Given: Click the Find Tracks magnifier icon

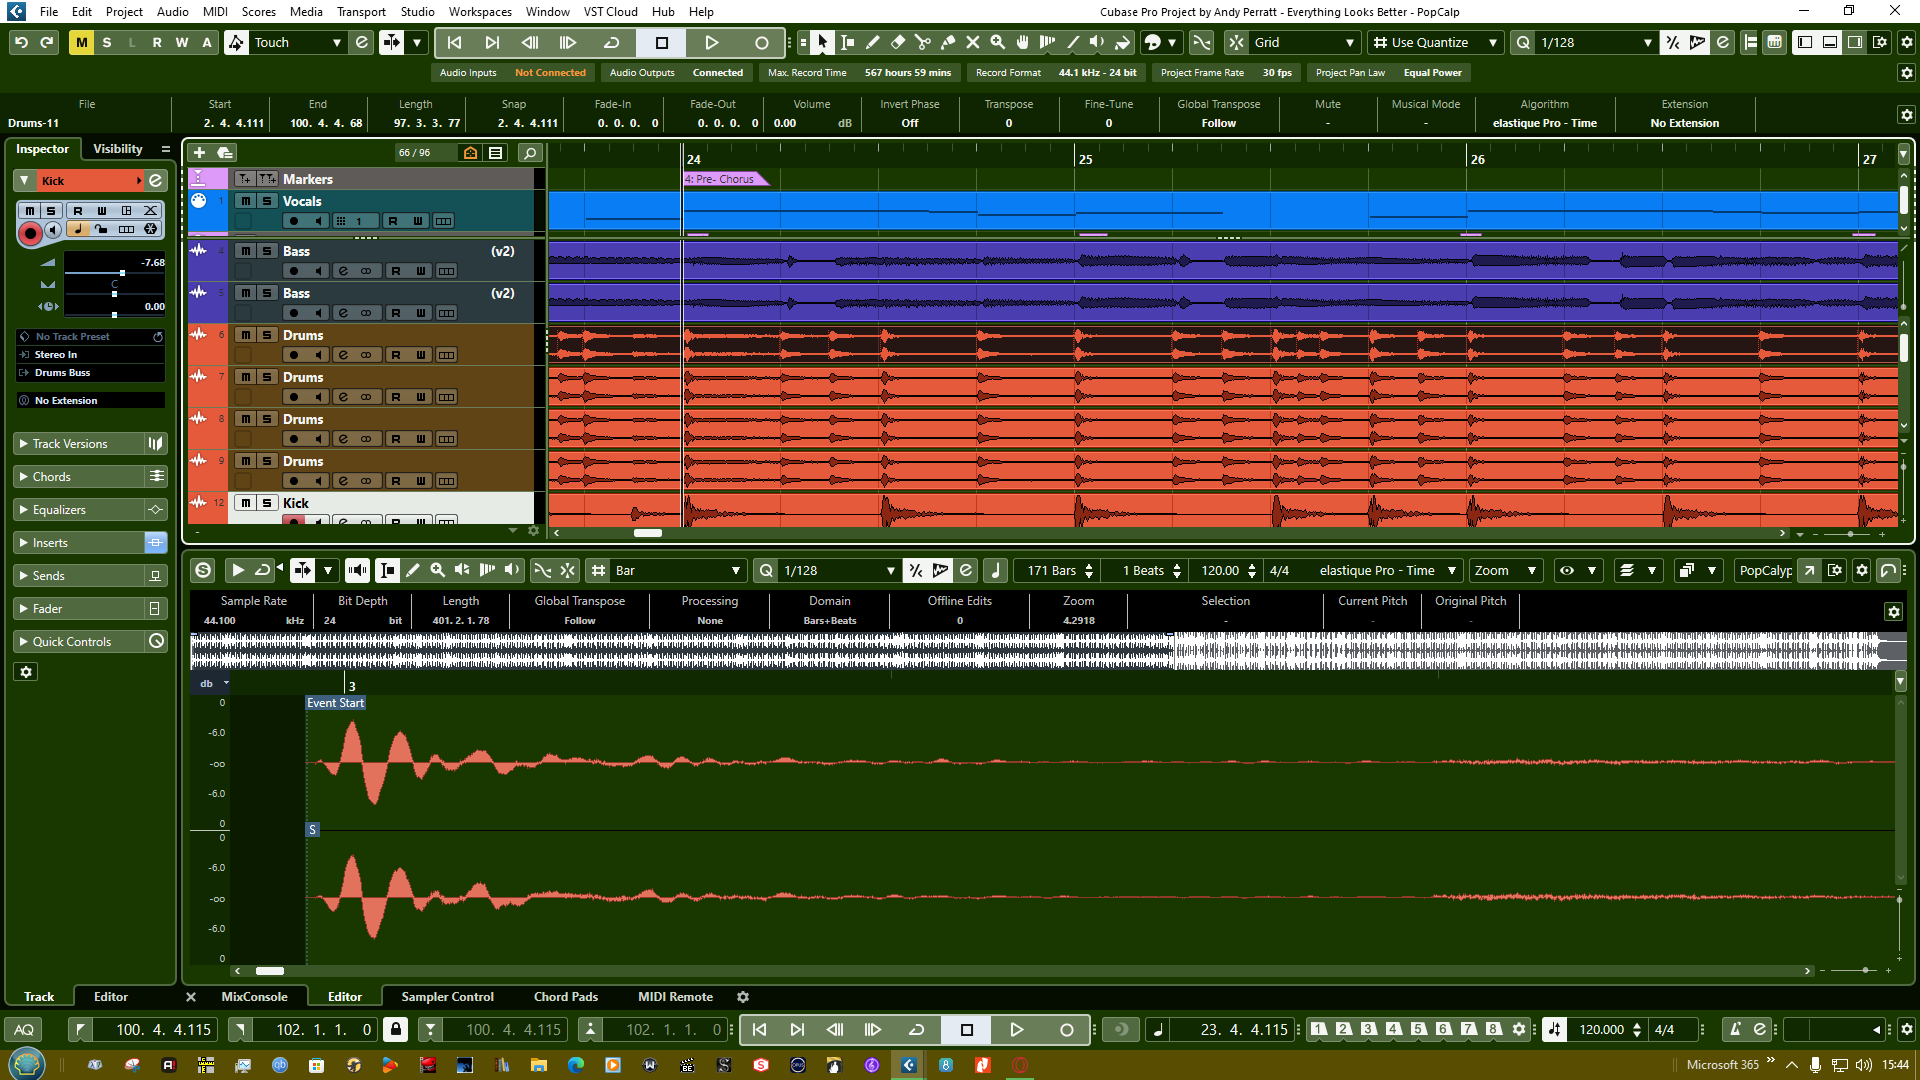Looking at the screenshot, I should coord(530,152).
